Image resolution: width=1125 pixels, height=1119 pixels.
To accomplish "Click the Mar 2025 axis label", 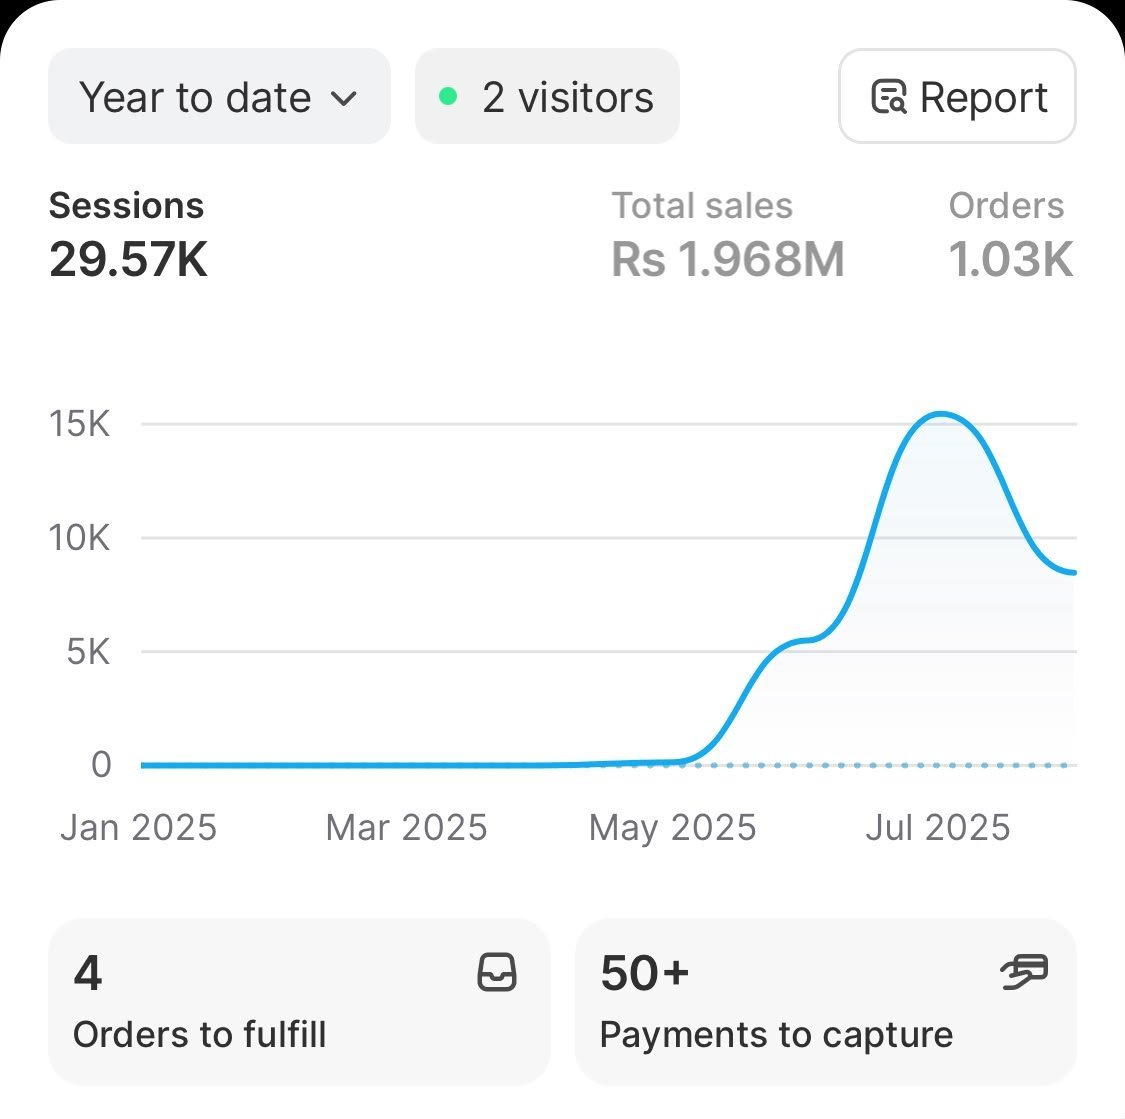I will (x=406, y=828).
